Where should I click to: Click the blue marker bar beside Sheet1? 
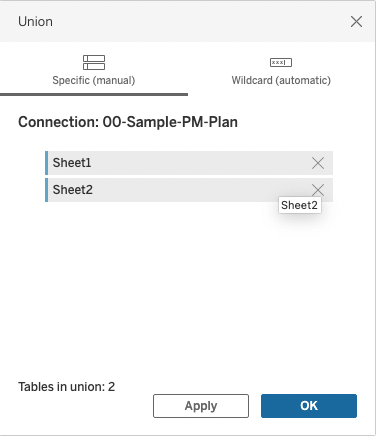pyautogui.click(x=47, y=163)
